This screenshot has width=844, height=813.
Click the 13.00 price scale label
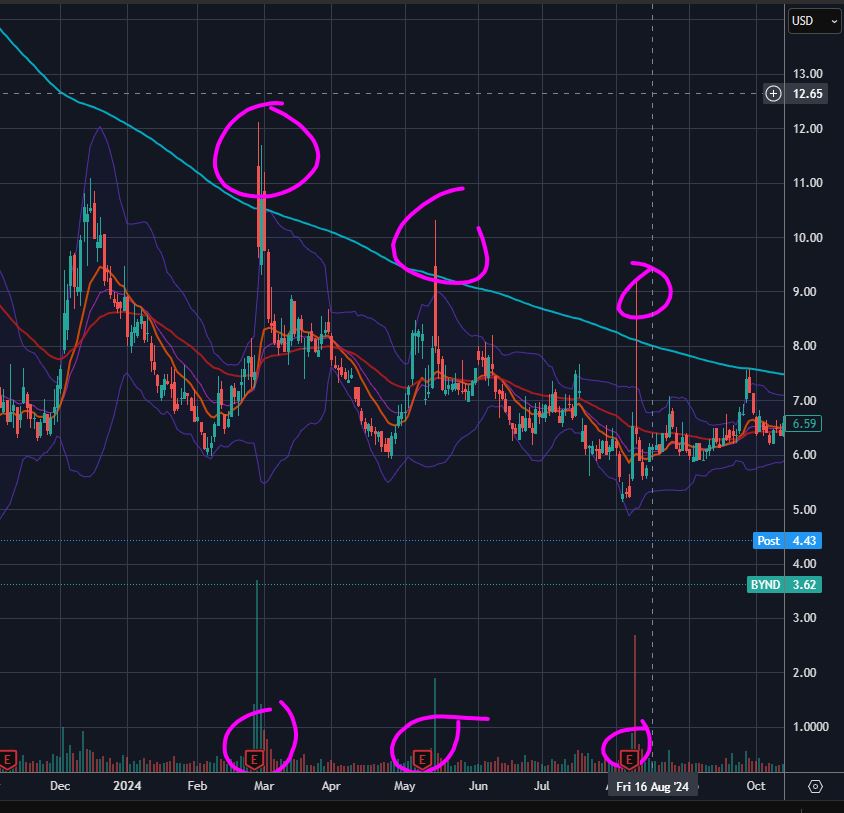pyautogui.click(x=807, y=74)
